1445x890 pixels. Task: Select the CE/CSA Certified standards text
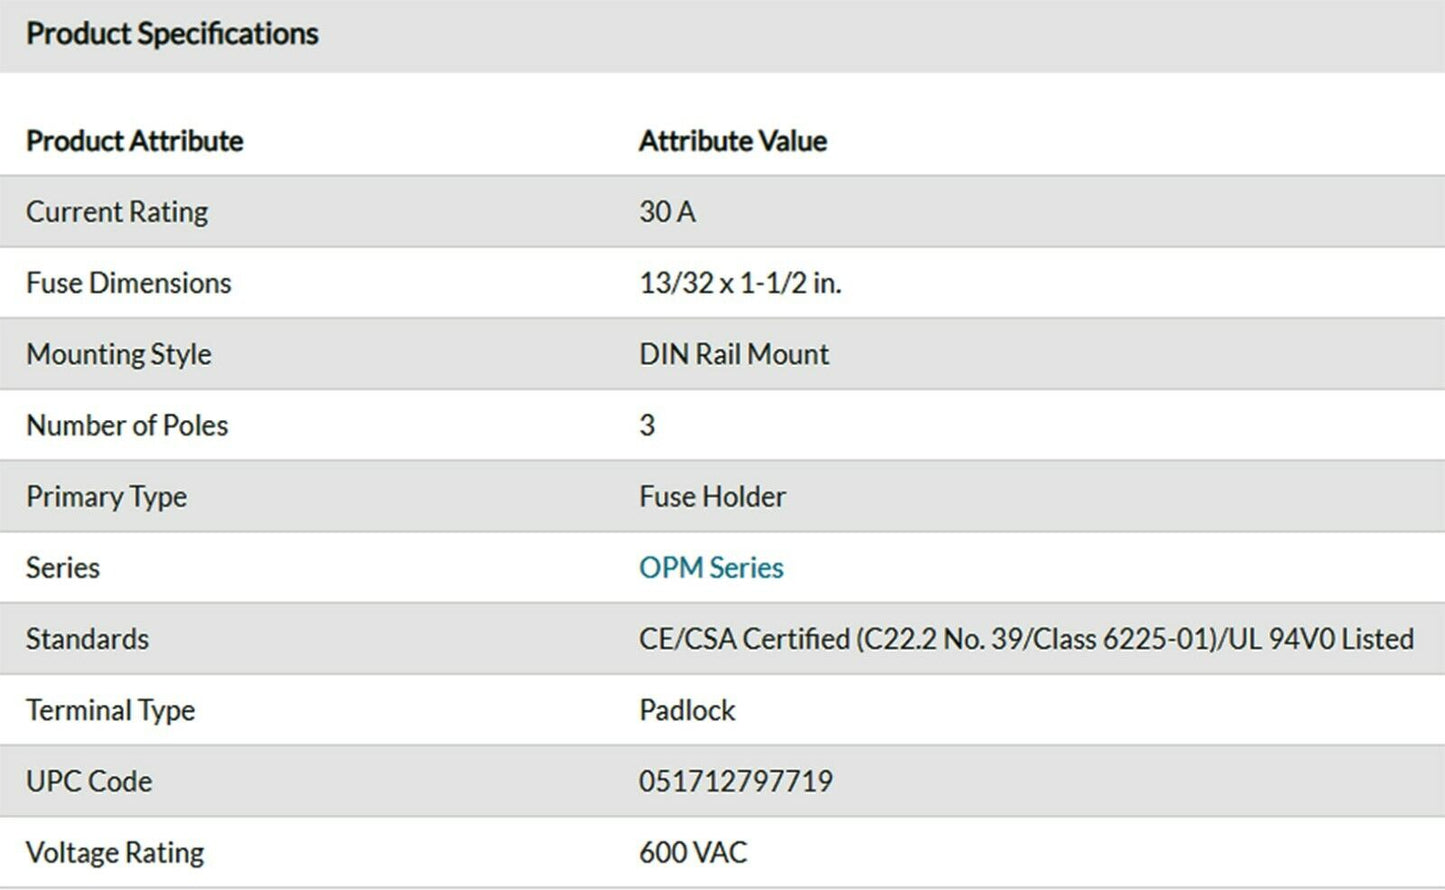(x=1025, y=639)
